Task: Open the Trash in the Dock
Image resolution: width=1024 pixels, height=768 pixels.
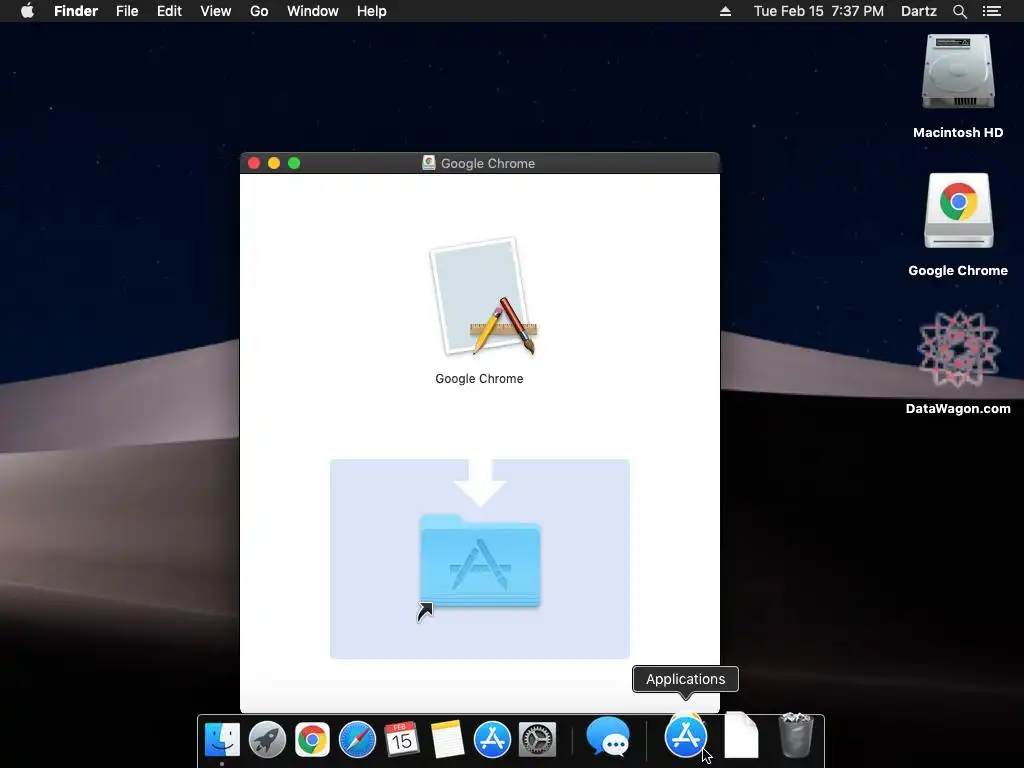Action: click(795, 735)
